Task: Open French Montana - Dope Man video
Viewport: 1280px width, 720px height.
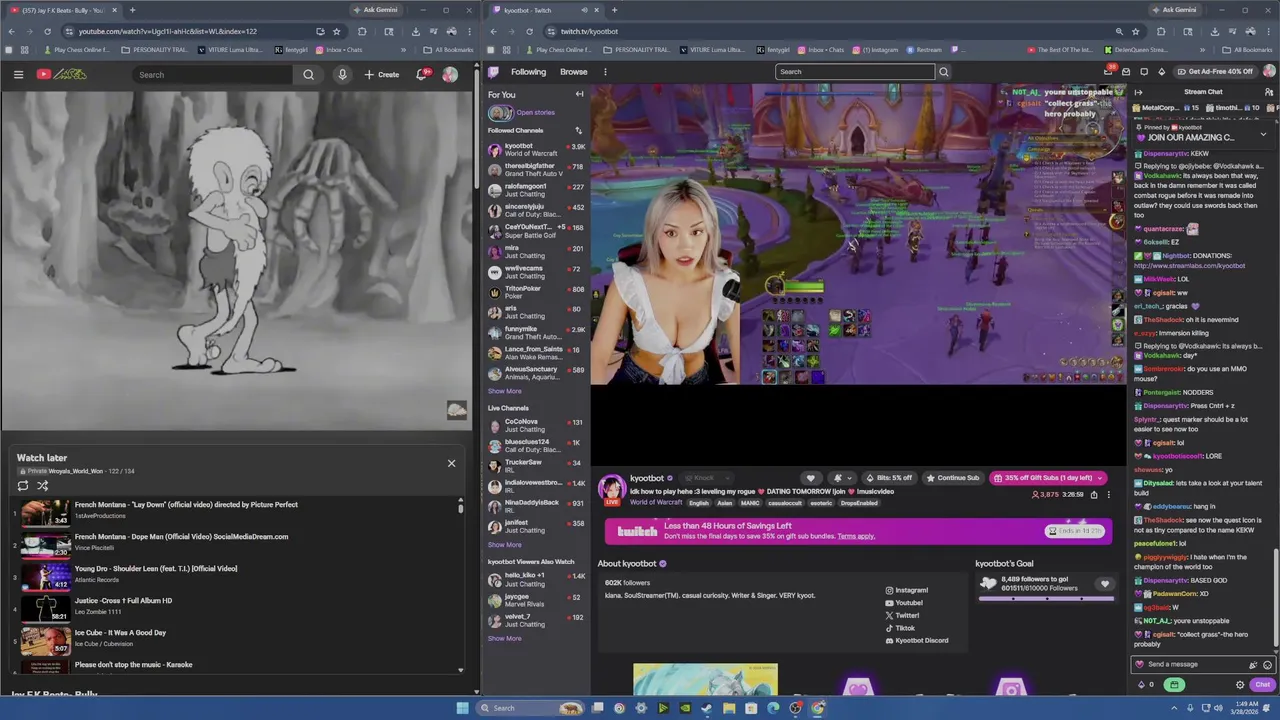Action: [x=181, y=536]
